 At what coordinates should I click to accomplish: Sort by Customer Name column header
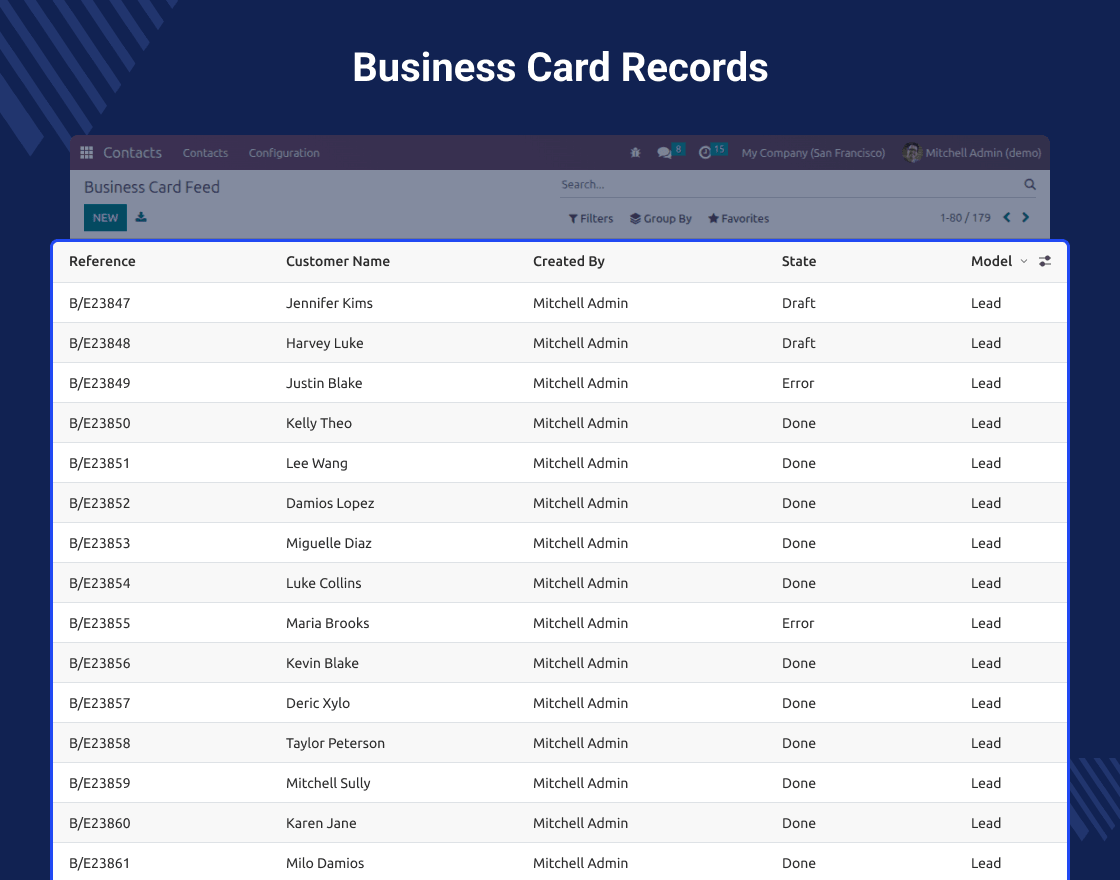tap(338, 261)
